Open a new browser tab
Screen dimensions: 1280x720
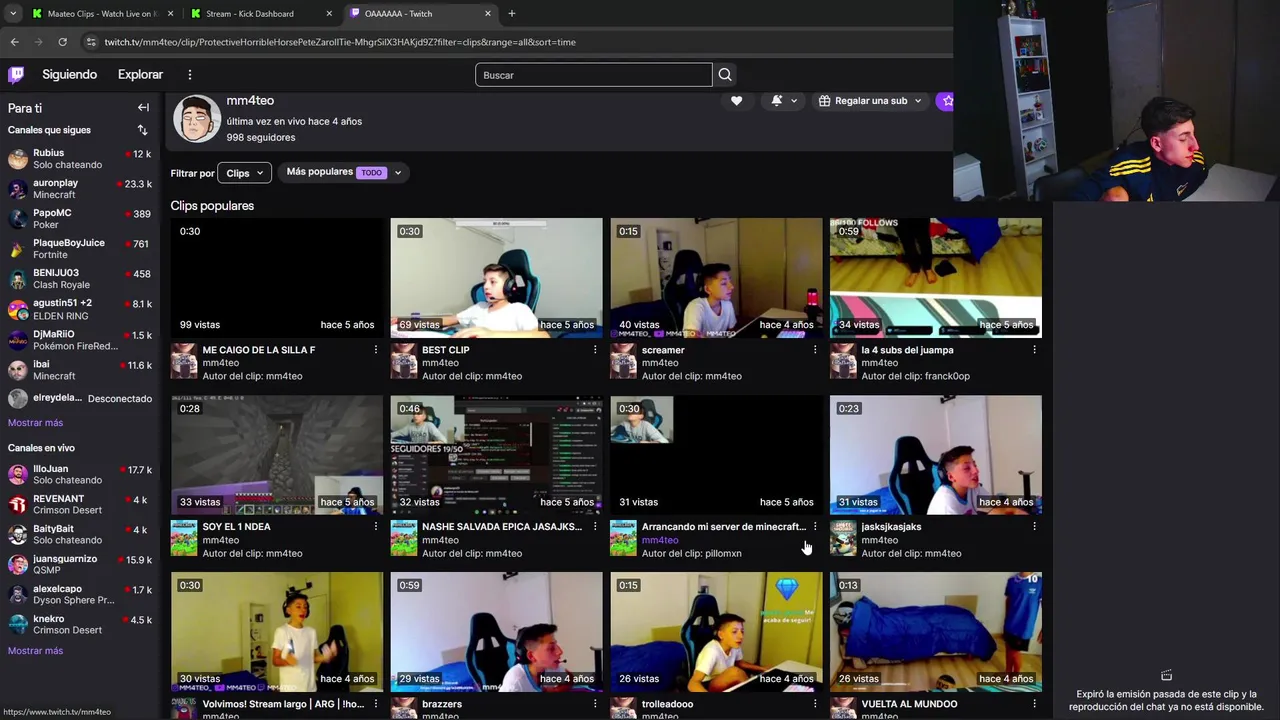(512, 14)
